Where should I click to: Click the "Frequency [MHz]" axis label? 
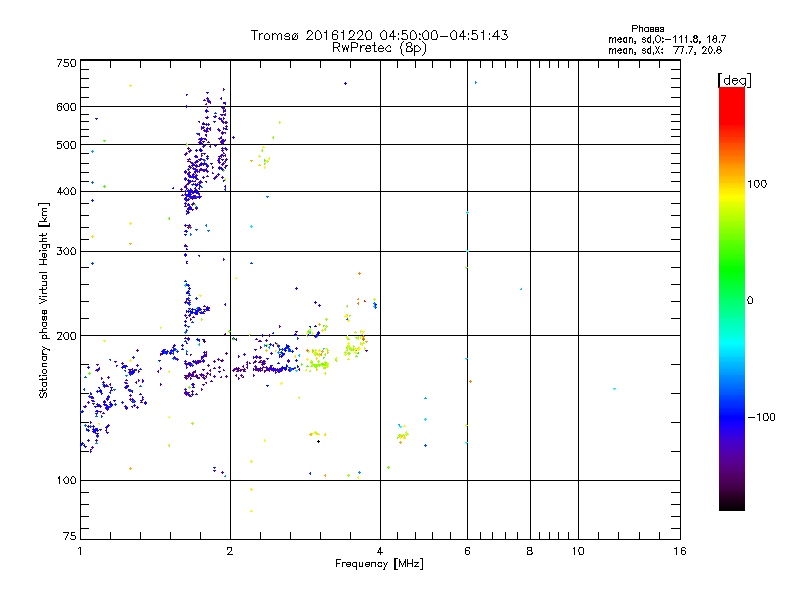pyautogui.click(x=379, y=564)
